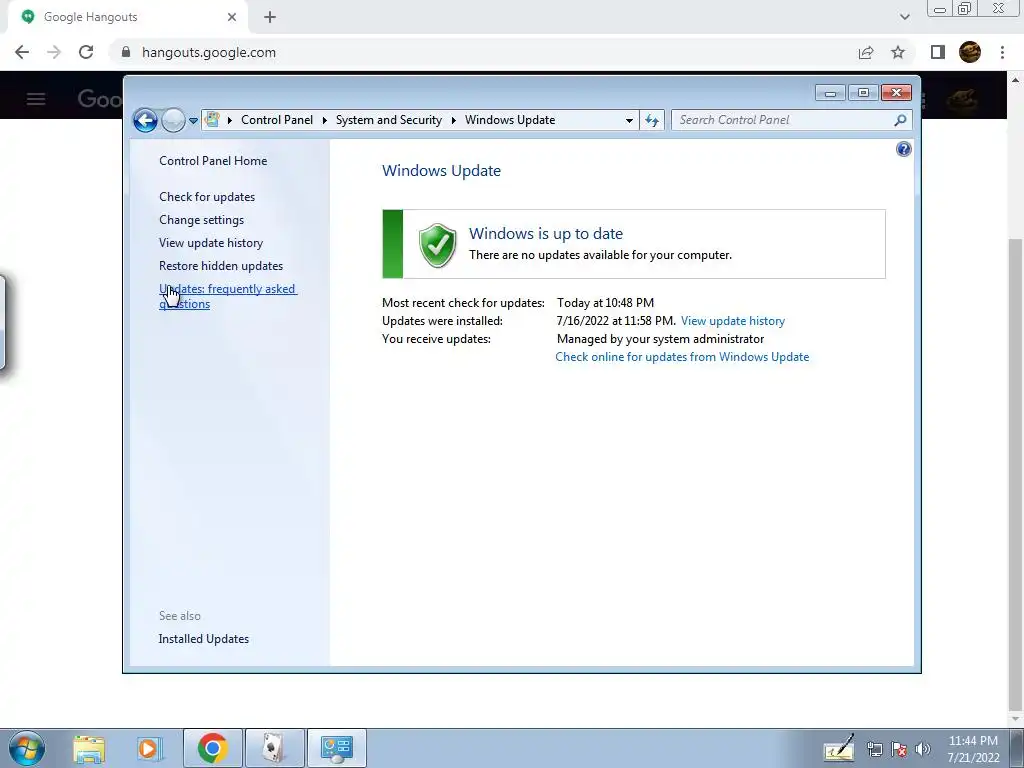Reload the Hangouts page in Chrome
The height and width of the screenshot is (768, 1024).
(86, 52)
